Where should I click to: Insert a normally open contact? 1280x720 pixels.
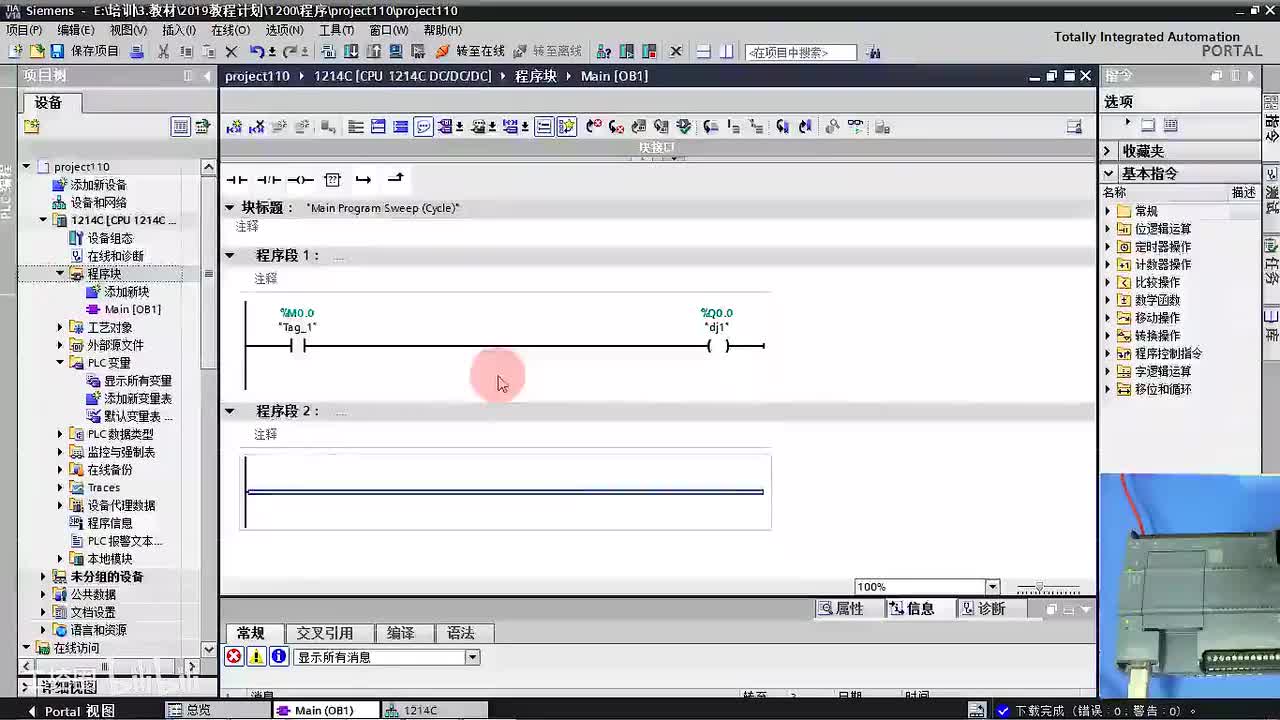[x=237, y=180]
